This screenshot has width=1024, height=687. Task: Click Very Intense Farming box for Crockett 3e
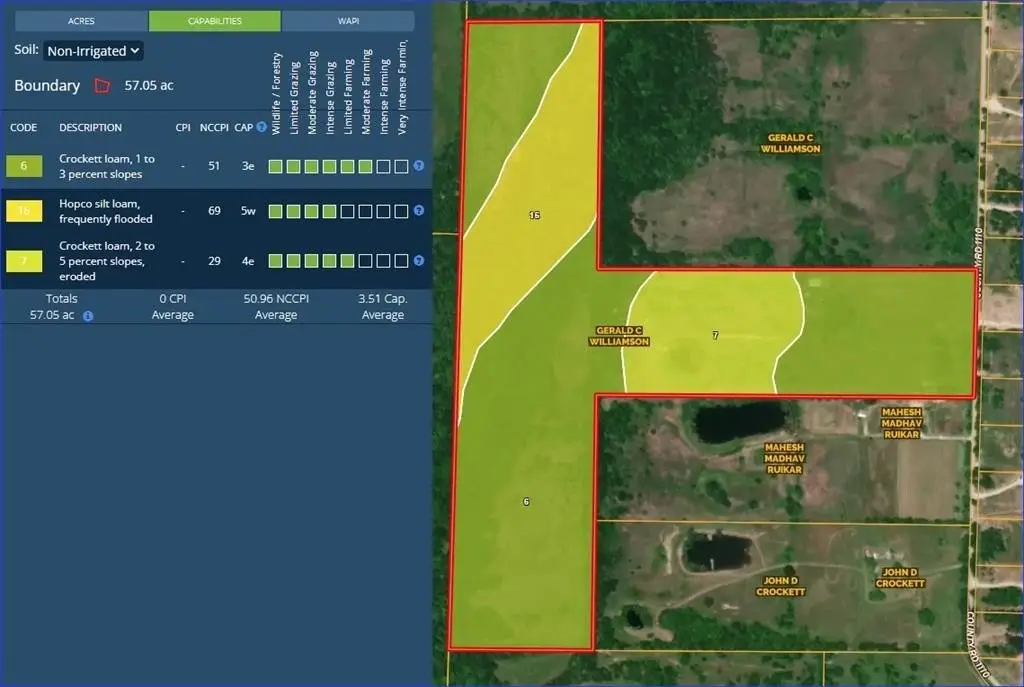[401, 166]
